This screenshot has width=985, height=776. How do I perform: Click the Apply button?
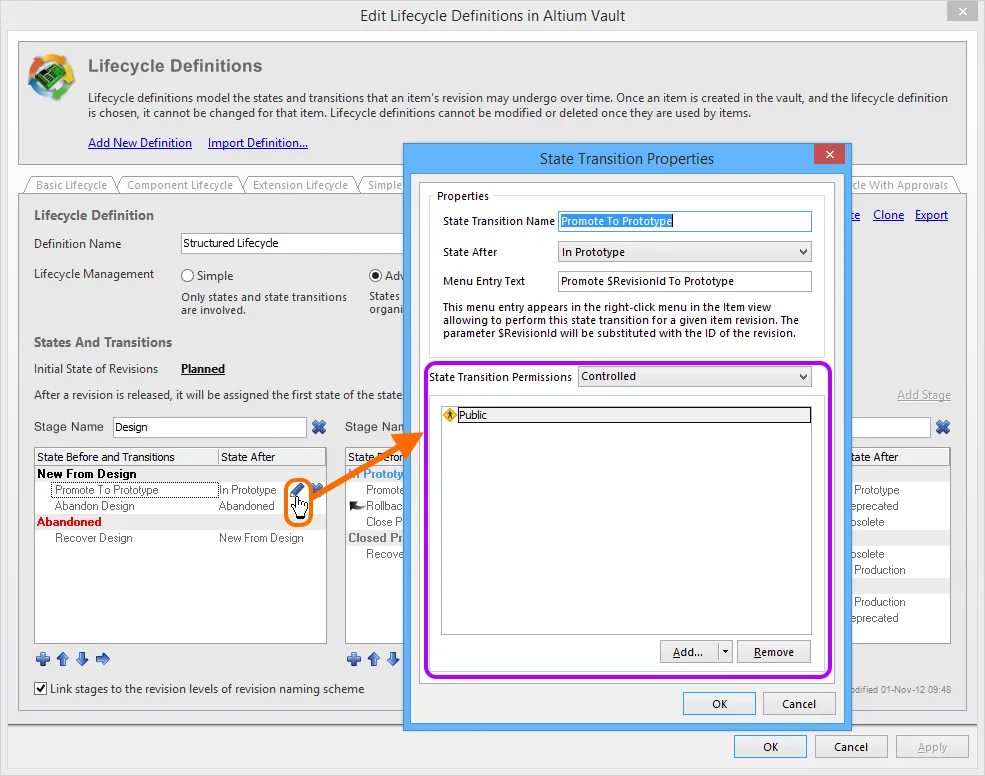pyautogui.click(x=932, y=746)
